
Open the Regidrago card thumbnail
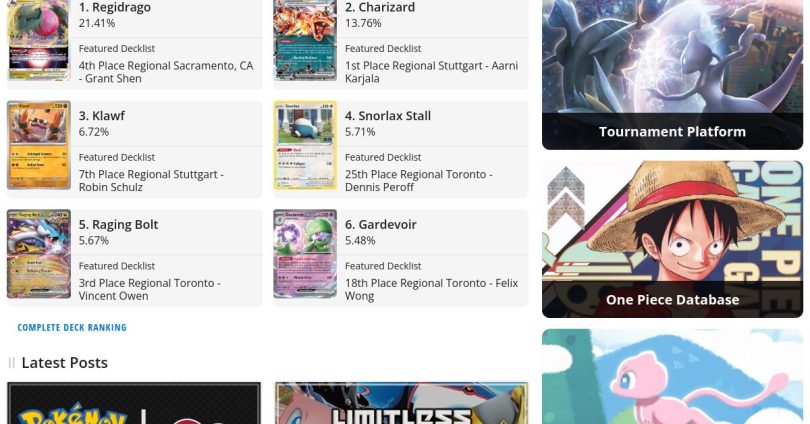38,40
